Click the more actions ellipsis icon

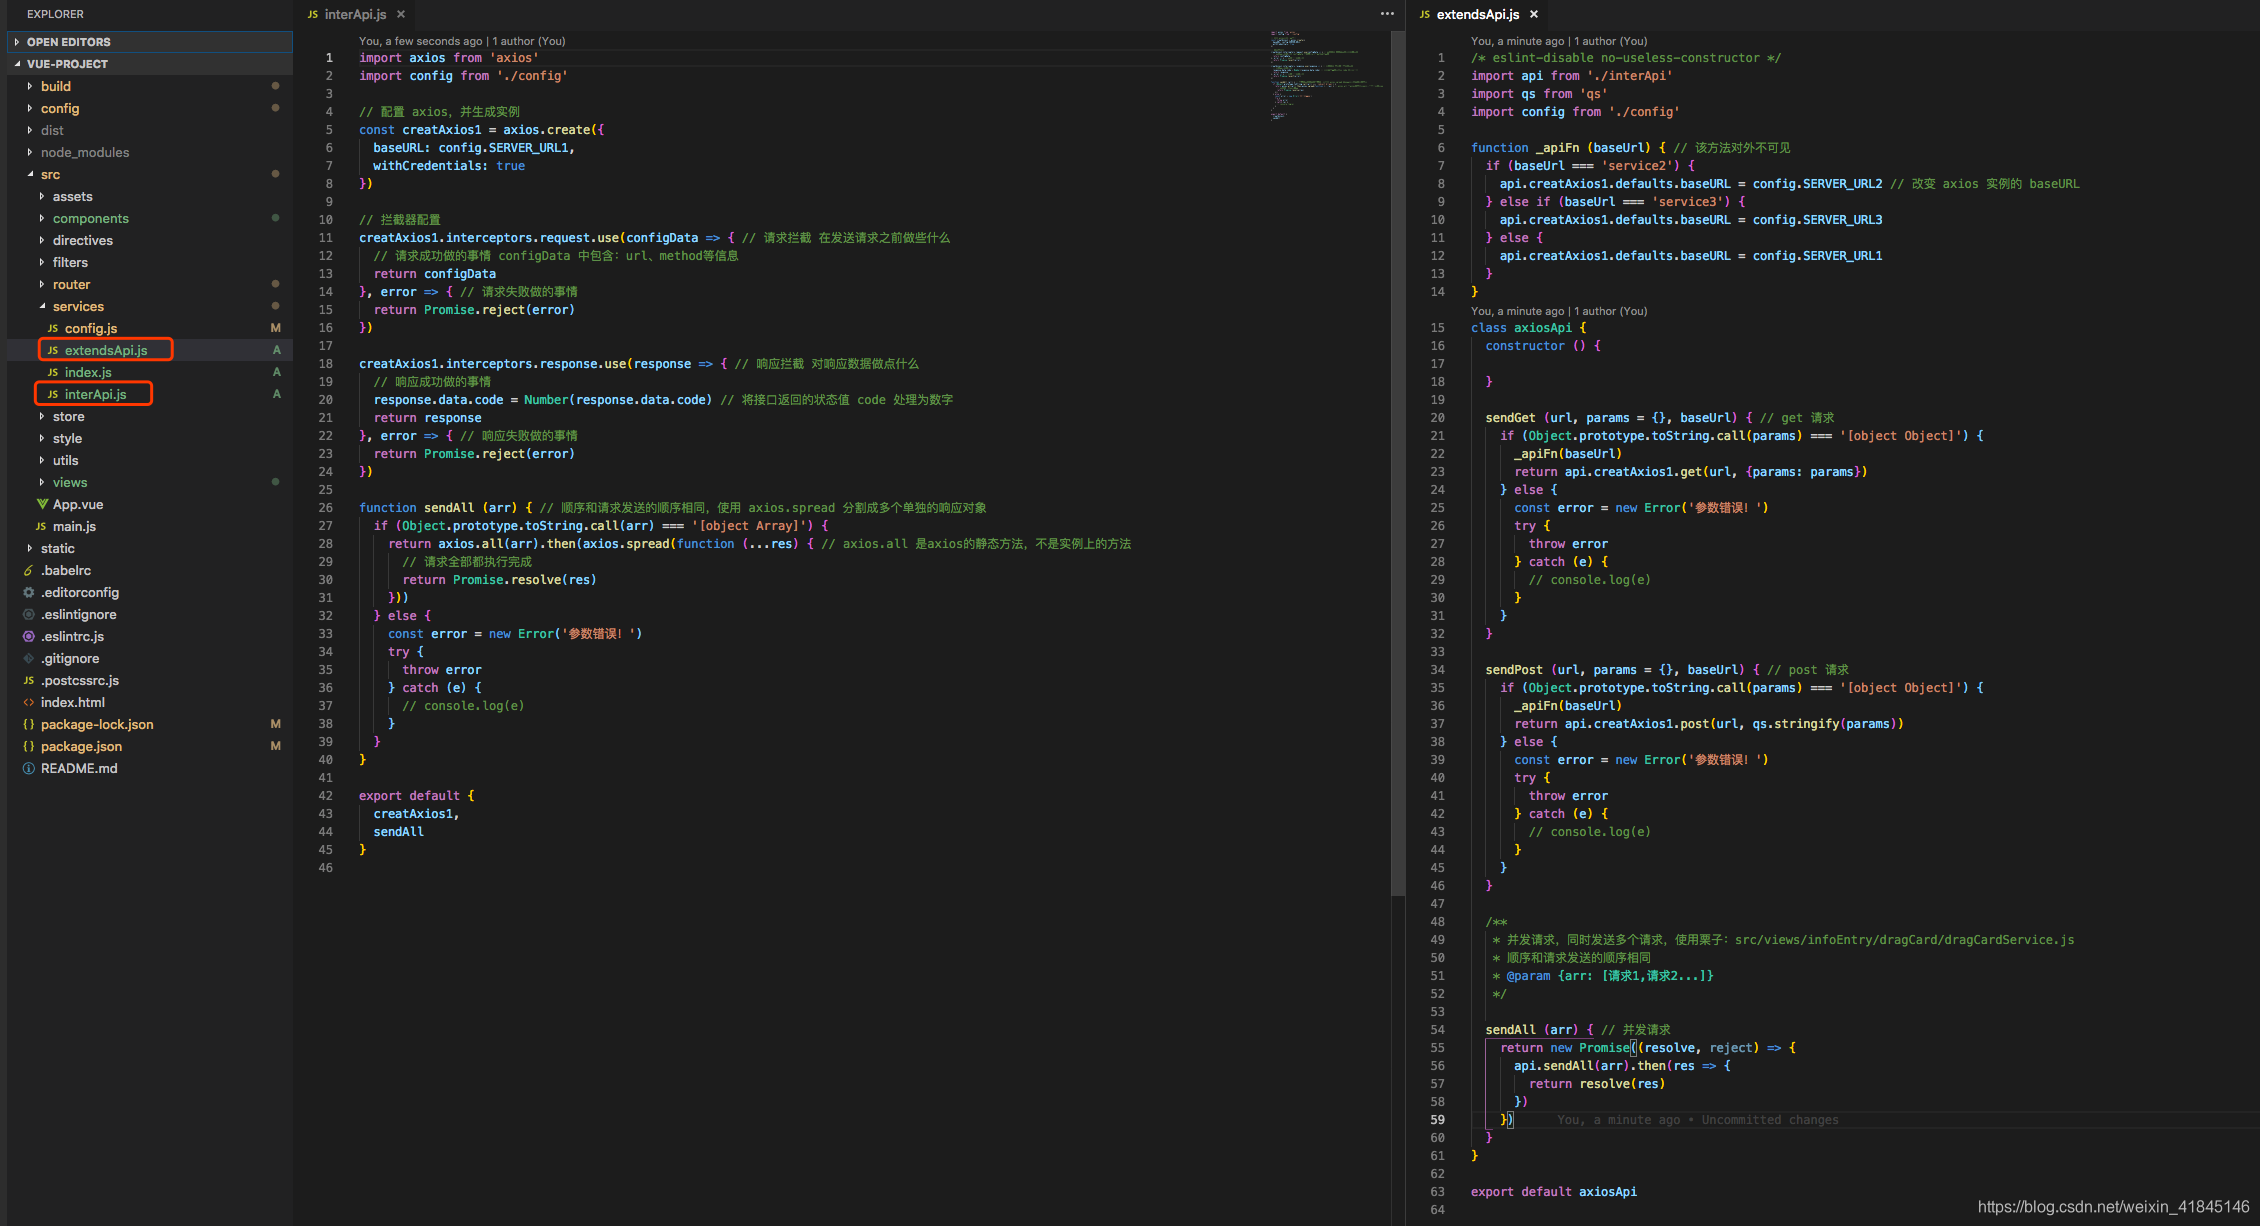(1387, 14)
